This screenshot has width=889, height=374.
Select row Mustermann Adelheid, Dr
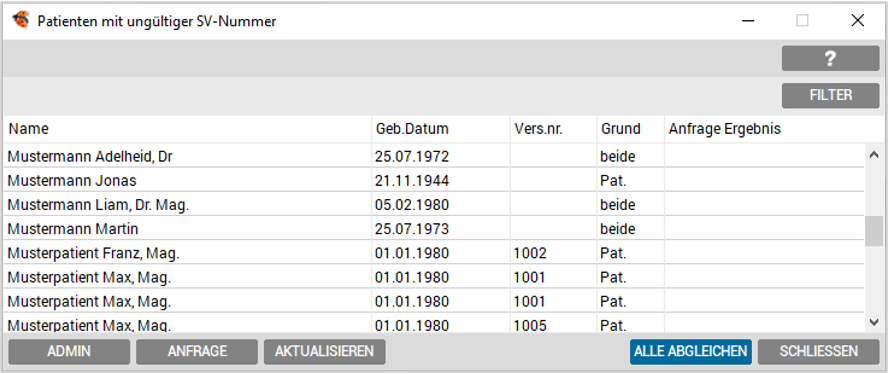(x=434, y=156)
